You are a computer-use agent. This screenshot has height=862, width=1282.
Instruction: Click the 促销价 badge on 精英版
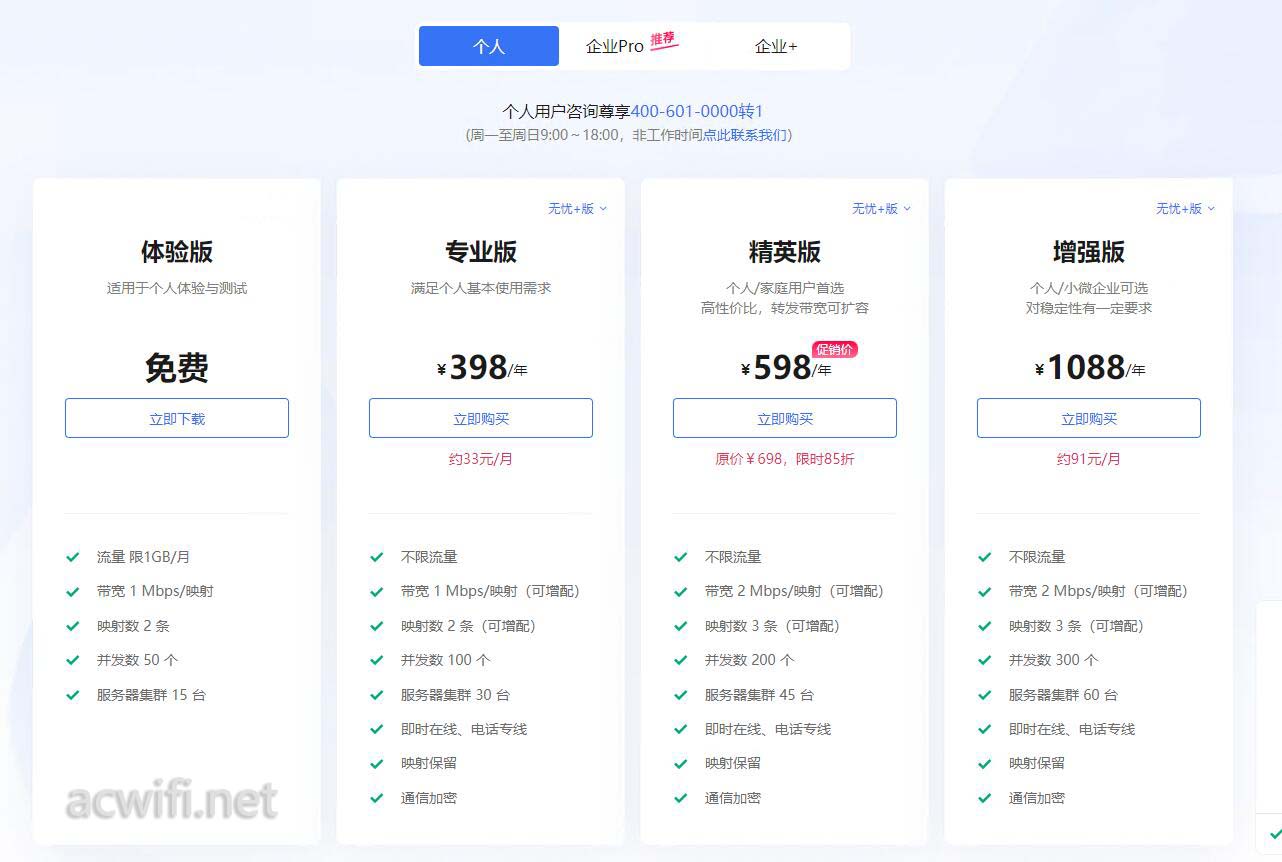[835, 349]
